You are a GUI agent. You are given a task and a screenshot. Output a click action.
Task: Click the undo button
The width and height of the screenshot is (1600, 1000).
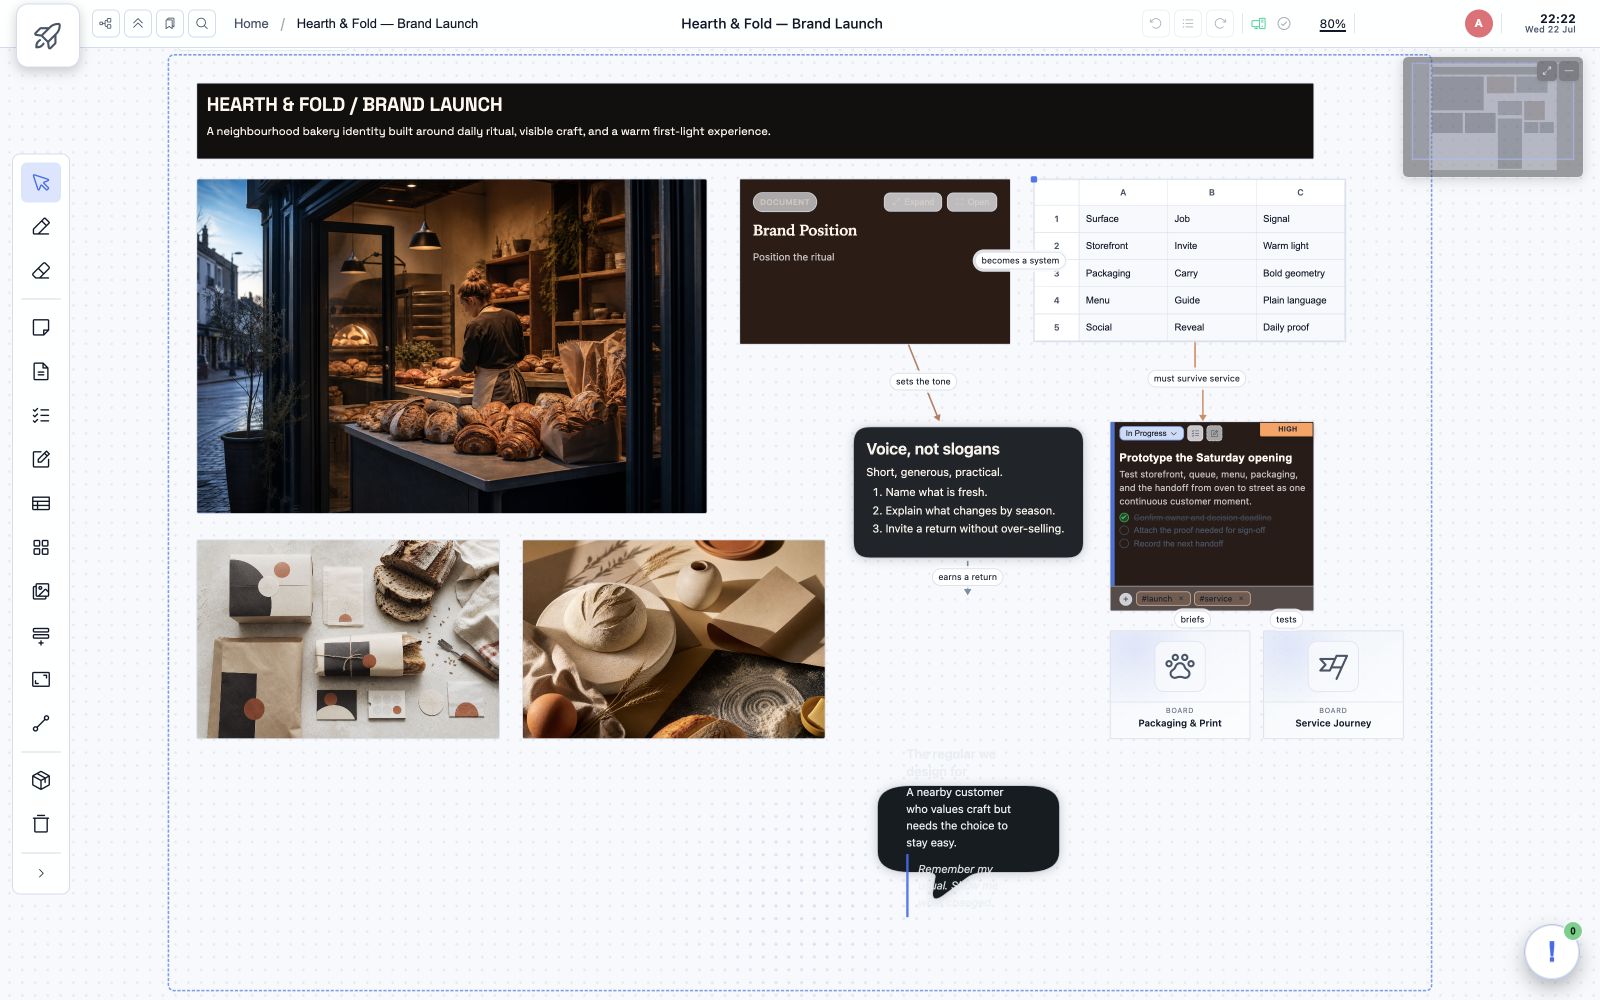(x=1156, y=23)
